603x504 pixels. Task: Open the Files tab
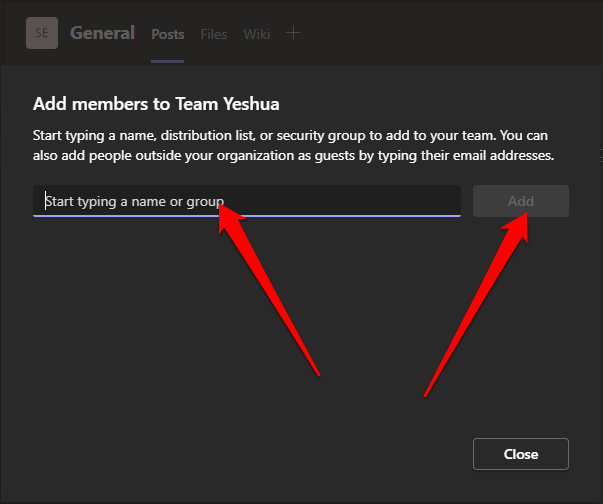pyautogui.click(x=213, y=34)
